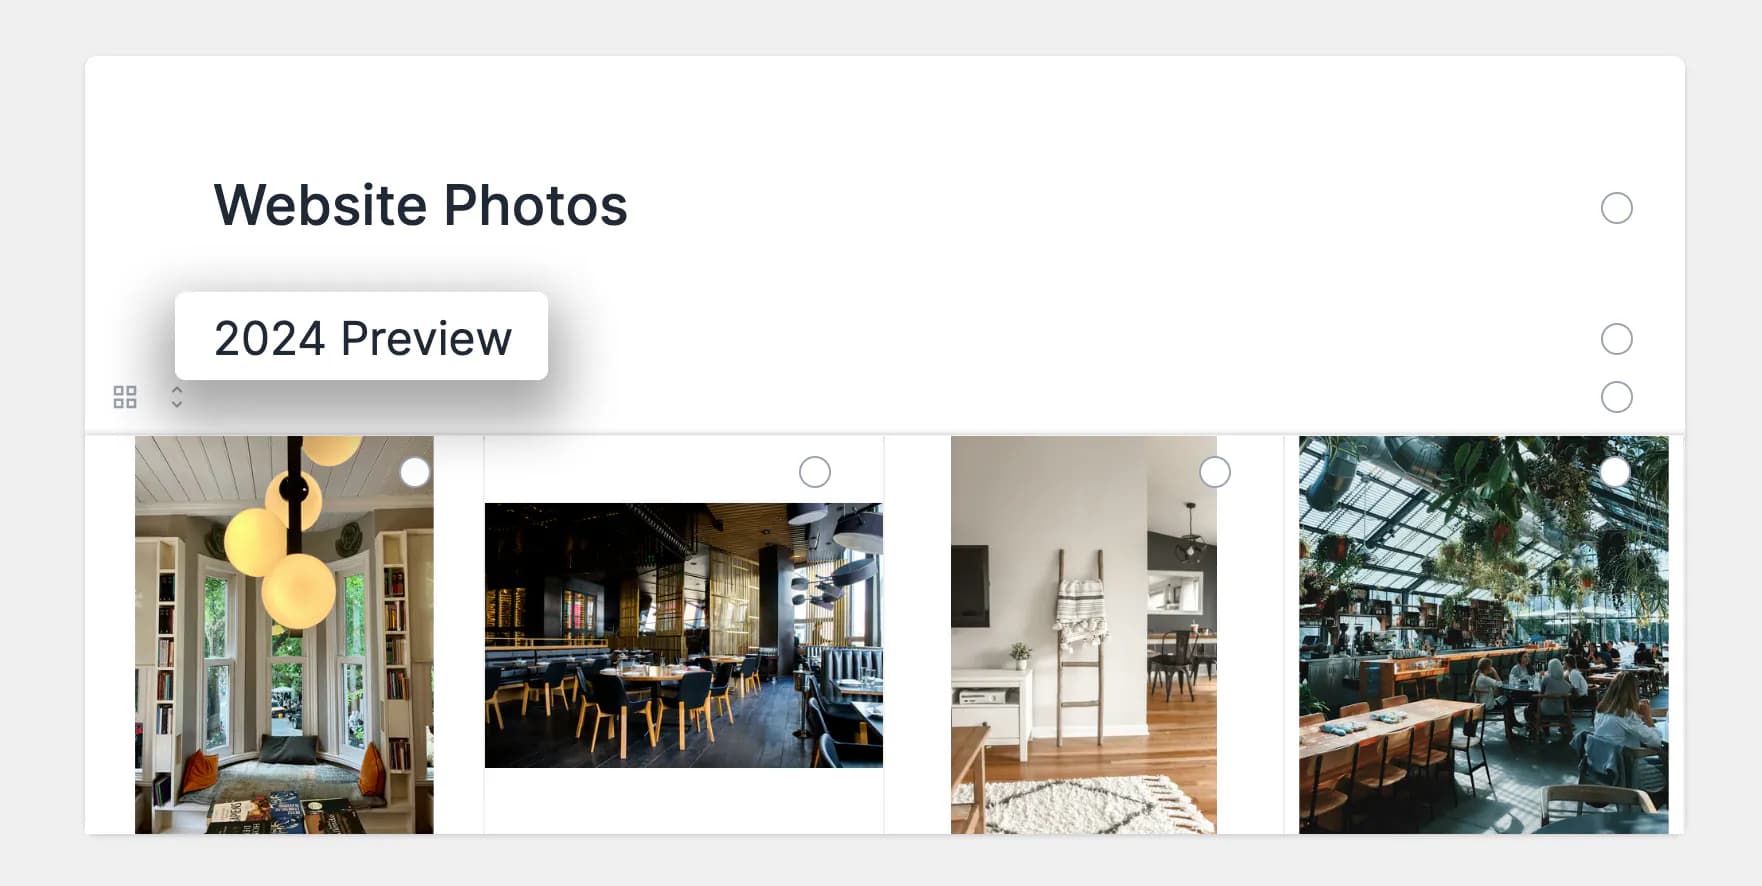The width and height of the screenshot is (1762, 886).
Task: Select the greenhouse cafe photo circle
Action: point(1615,472)
